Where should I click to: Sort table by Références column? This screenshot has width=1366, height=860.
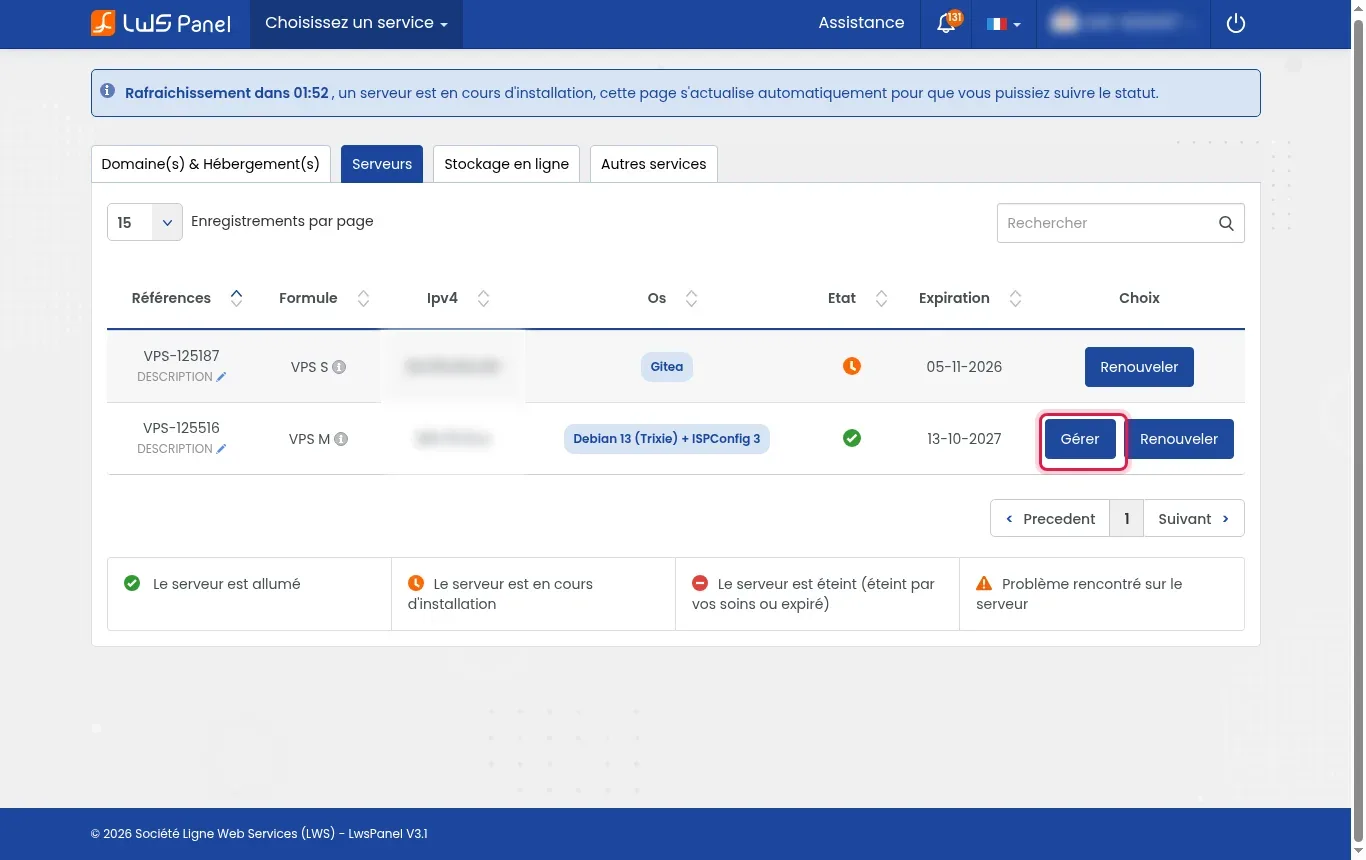236,298
